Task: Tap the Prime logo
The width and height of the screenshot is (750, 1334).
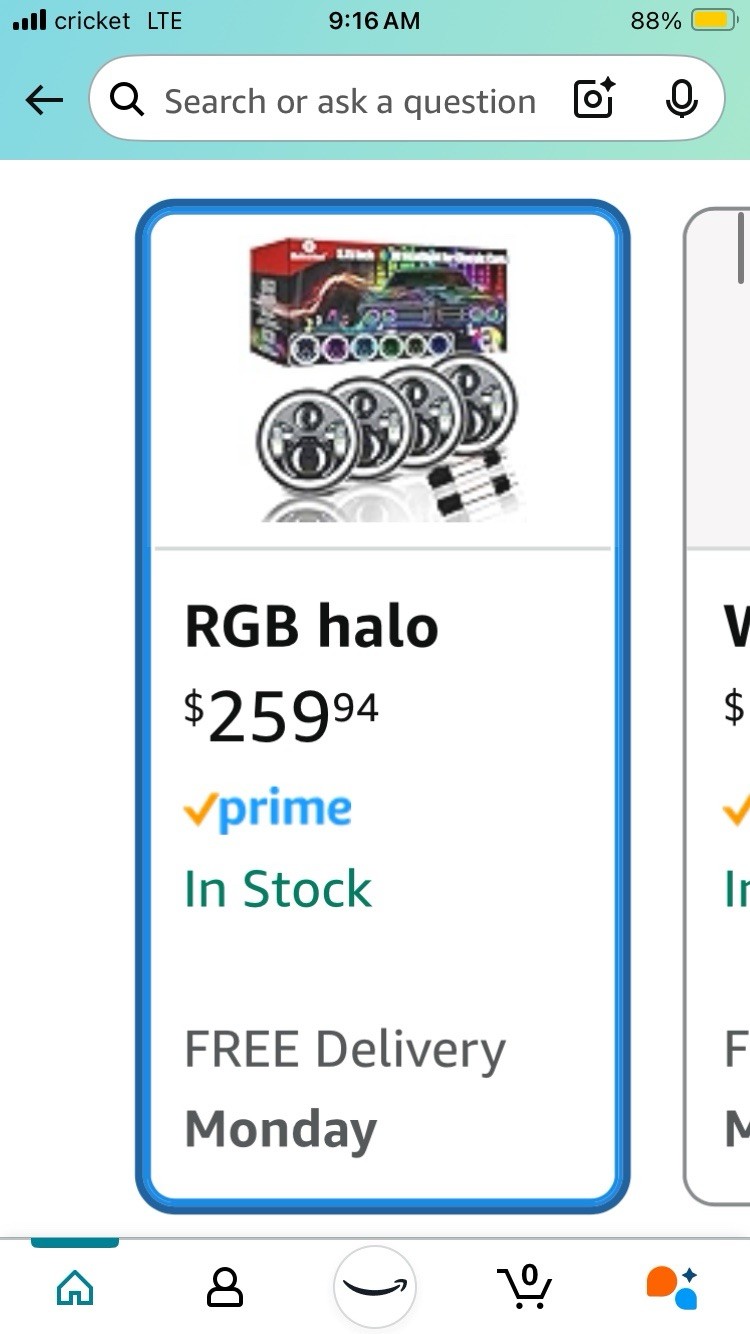Action: point(268,809)
